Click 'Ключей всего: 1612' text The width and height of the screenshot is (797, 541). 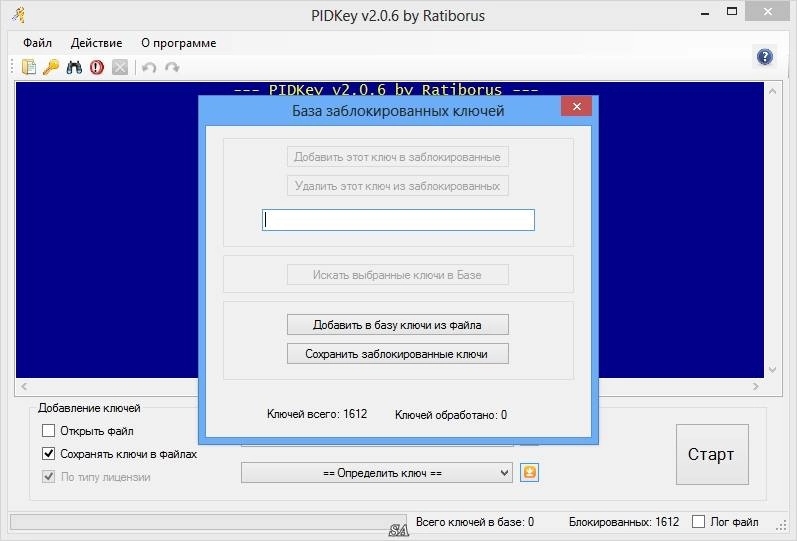(317, 414)
